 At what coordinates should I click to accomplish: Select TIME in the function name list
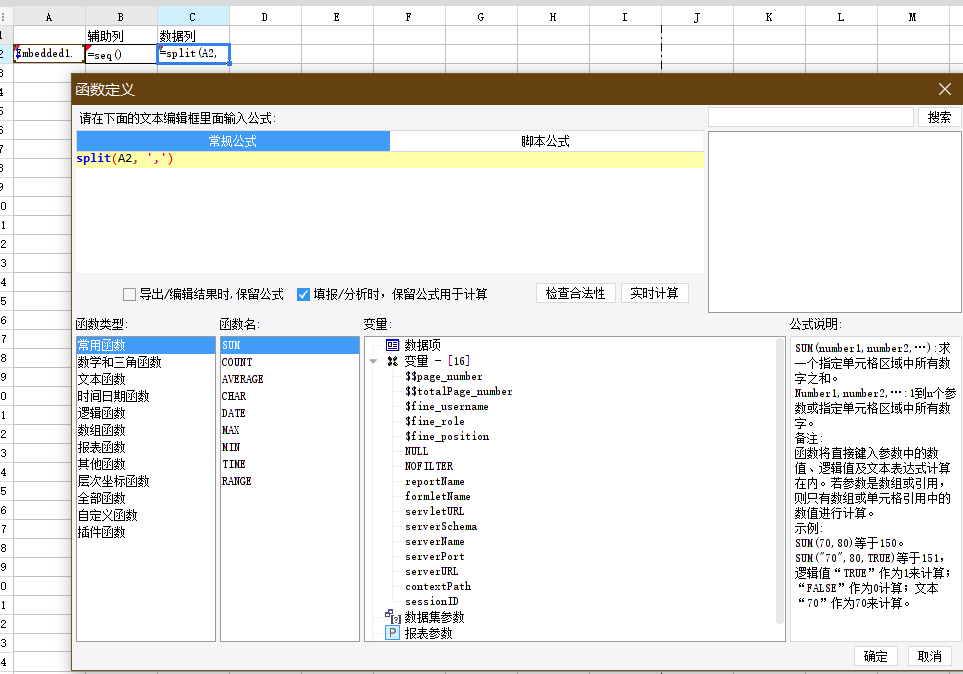(290, 464)
